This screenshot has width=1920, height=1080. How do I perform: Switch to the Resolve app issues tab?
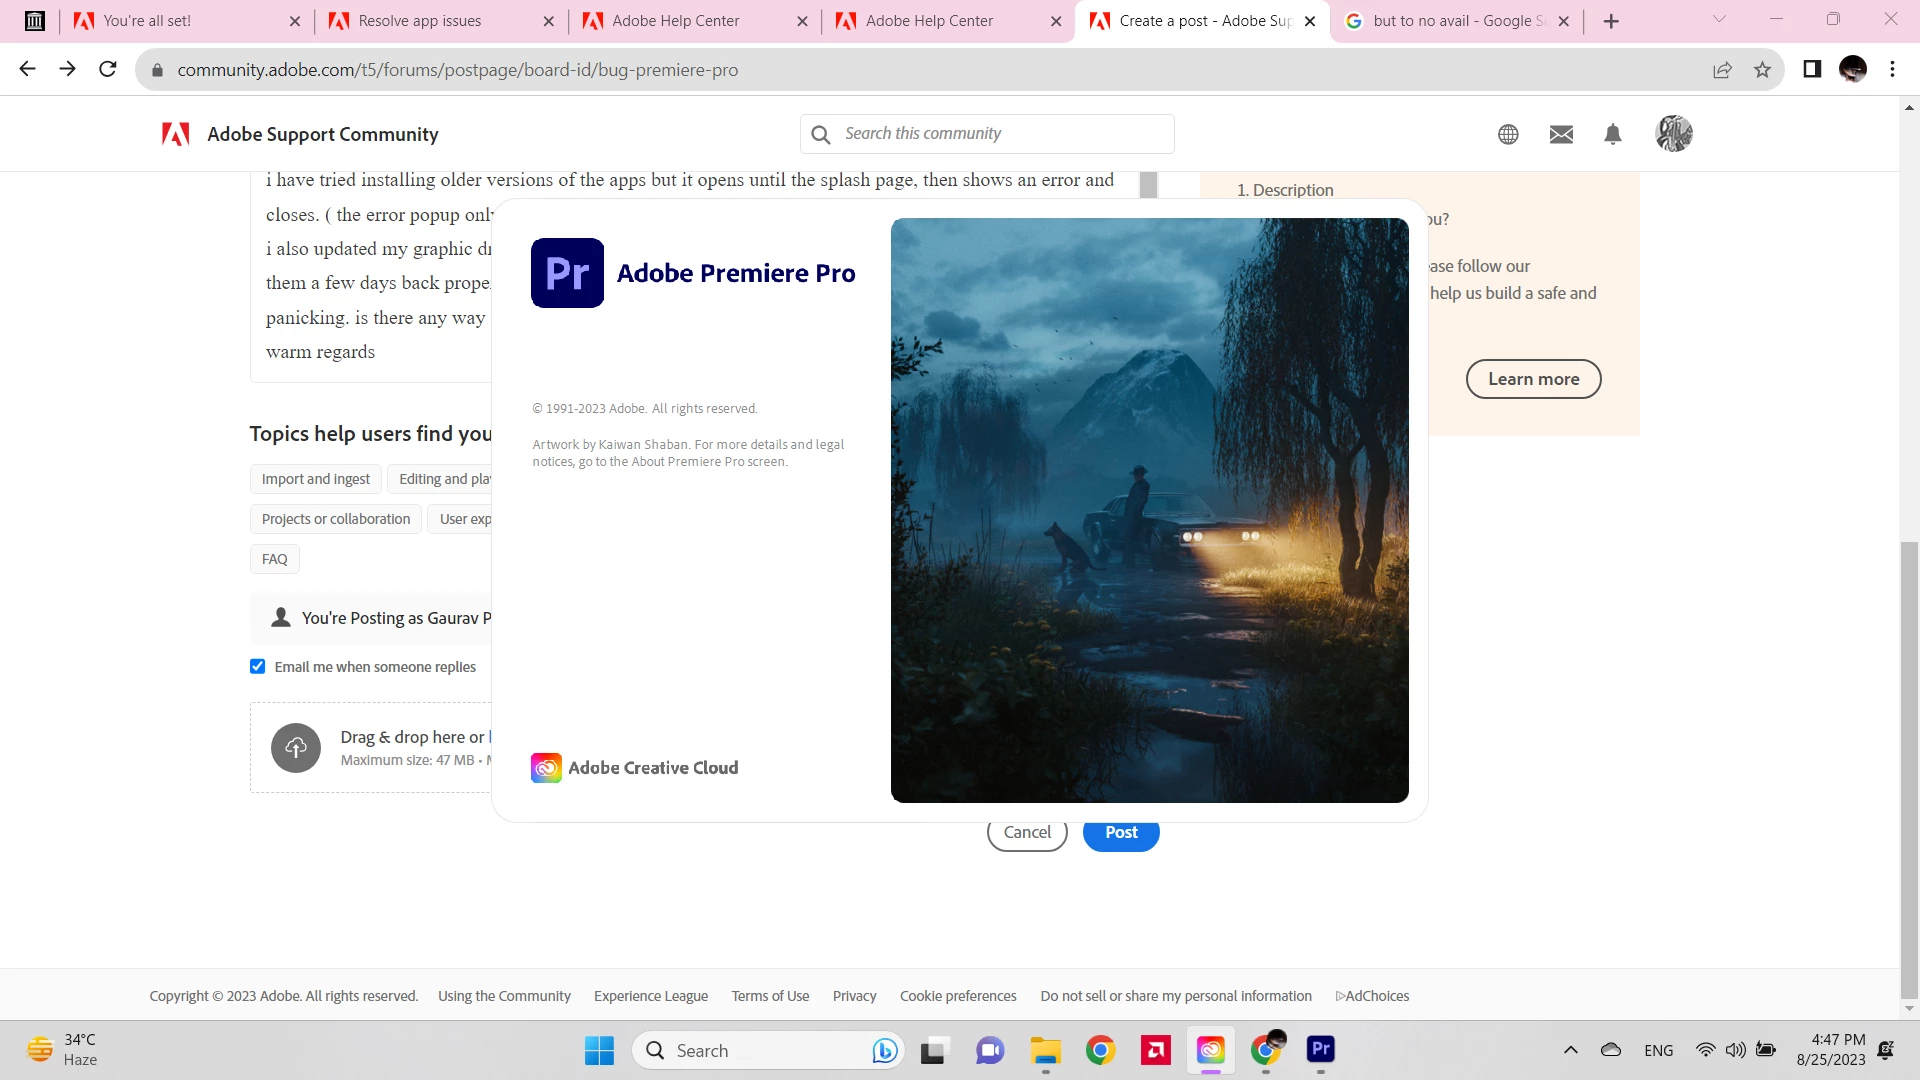pos(420,21)
